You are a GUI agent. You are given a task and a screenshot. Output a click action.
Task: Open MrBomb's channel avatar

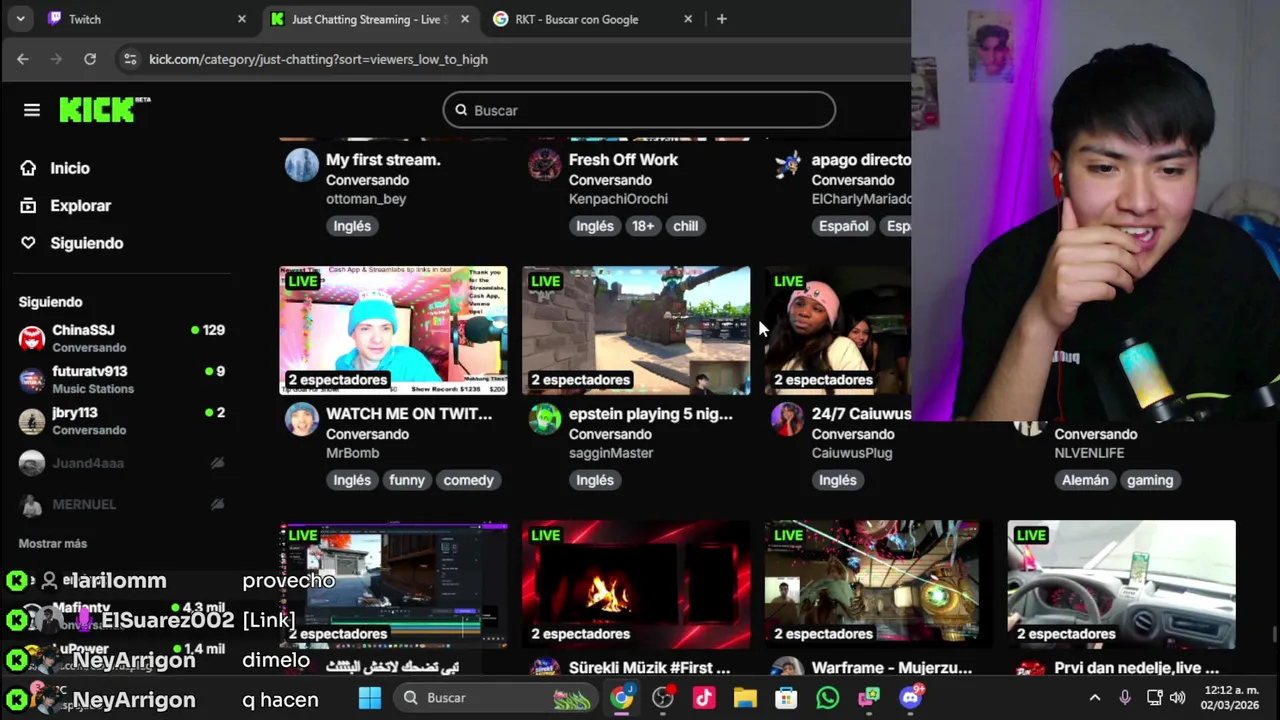tap(301, 419)
